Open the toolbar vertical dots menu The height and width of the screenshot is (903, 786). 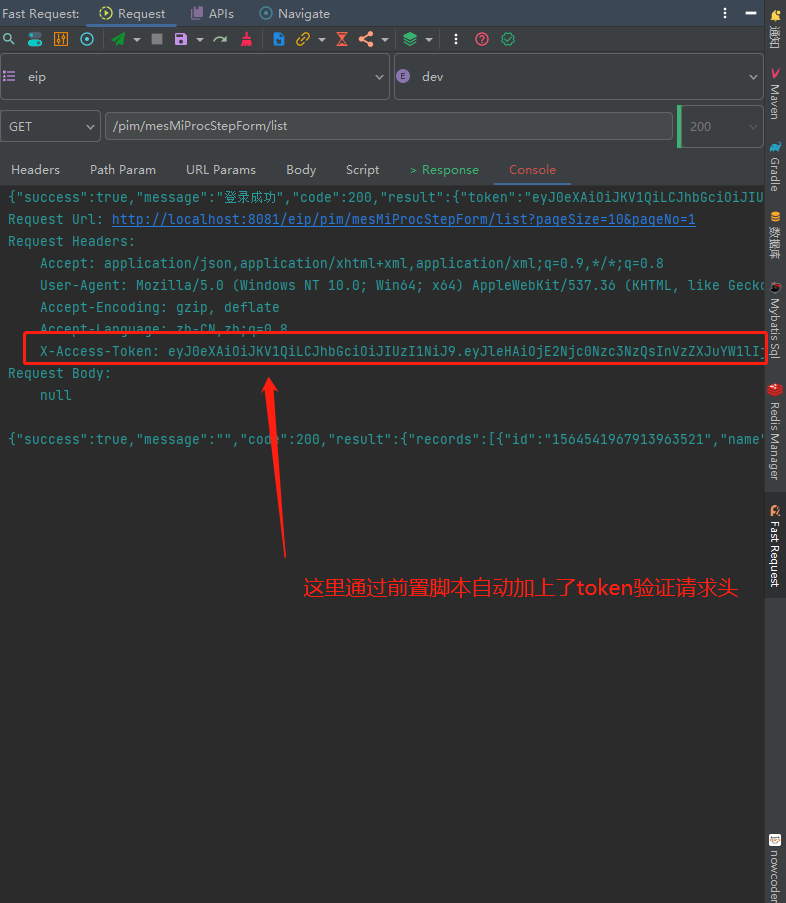pyautogui.click(x=456, y=39)
